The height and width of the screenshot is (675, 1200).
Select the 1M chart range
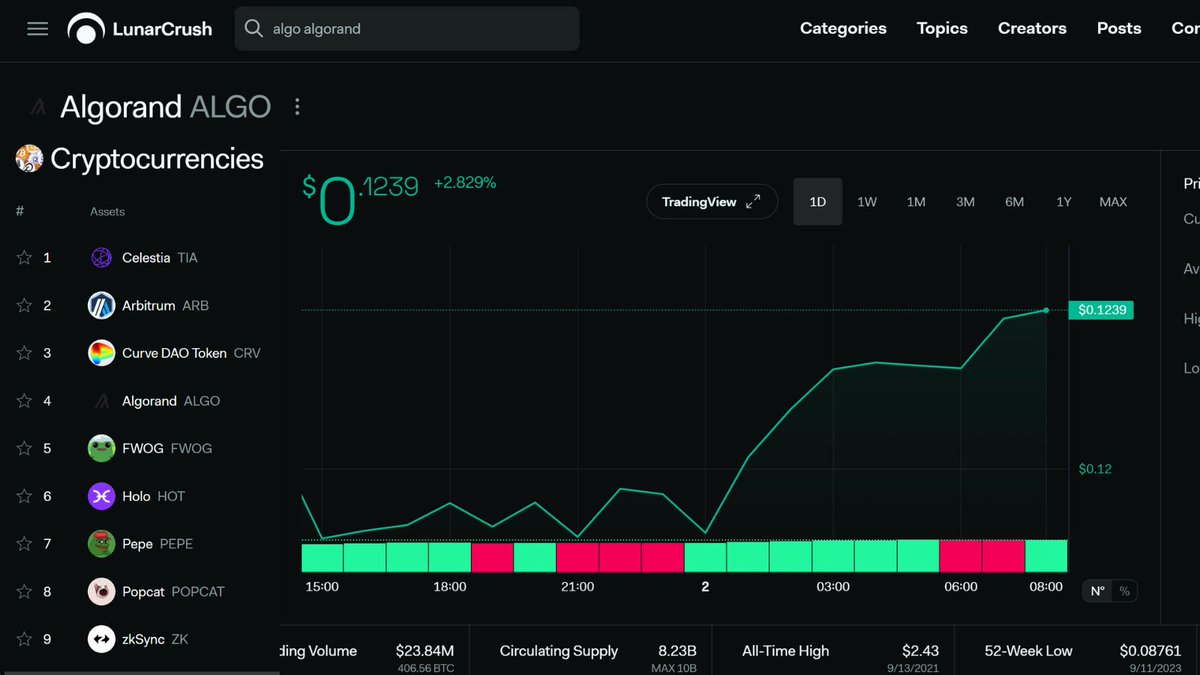916,202
